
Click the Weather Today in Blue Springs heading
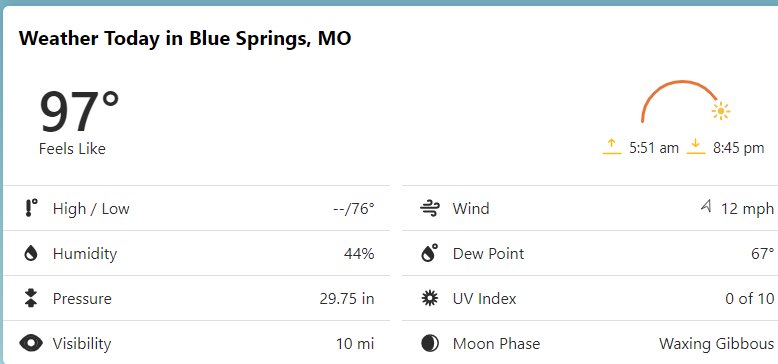(x=185, y=38)
